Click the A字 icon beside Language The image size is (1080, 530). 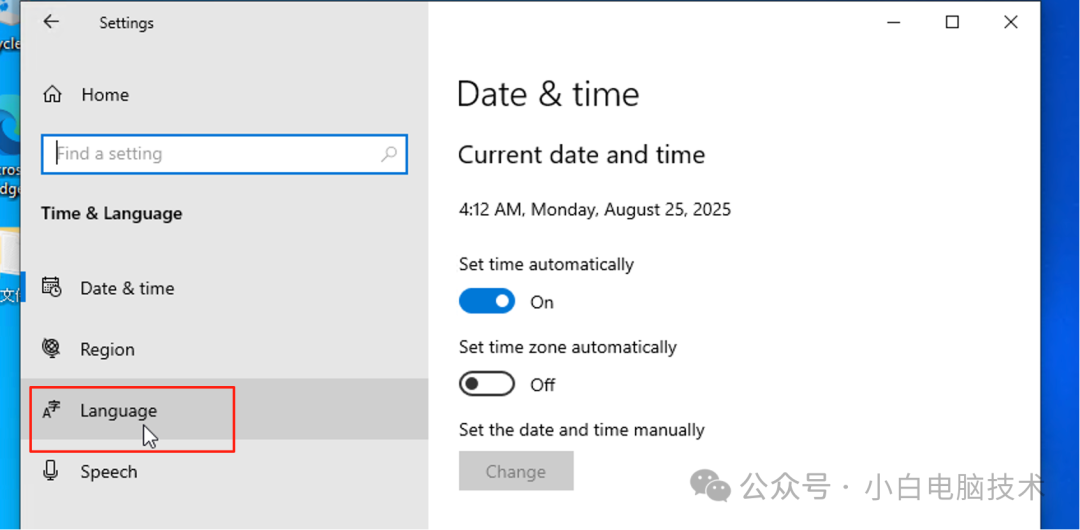pos(52,411)
